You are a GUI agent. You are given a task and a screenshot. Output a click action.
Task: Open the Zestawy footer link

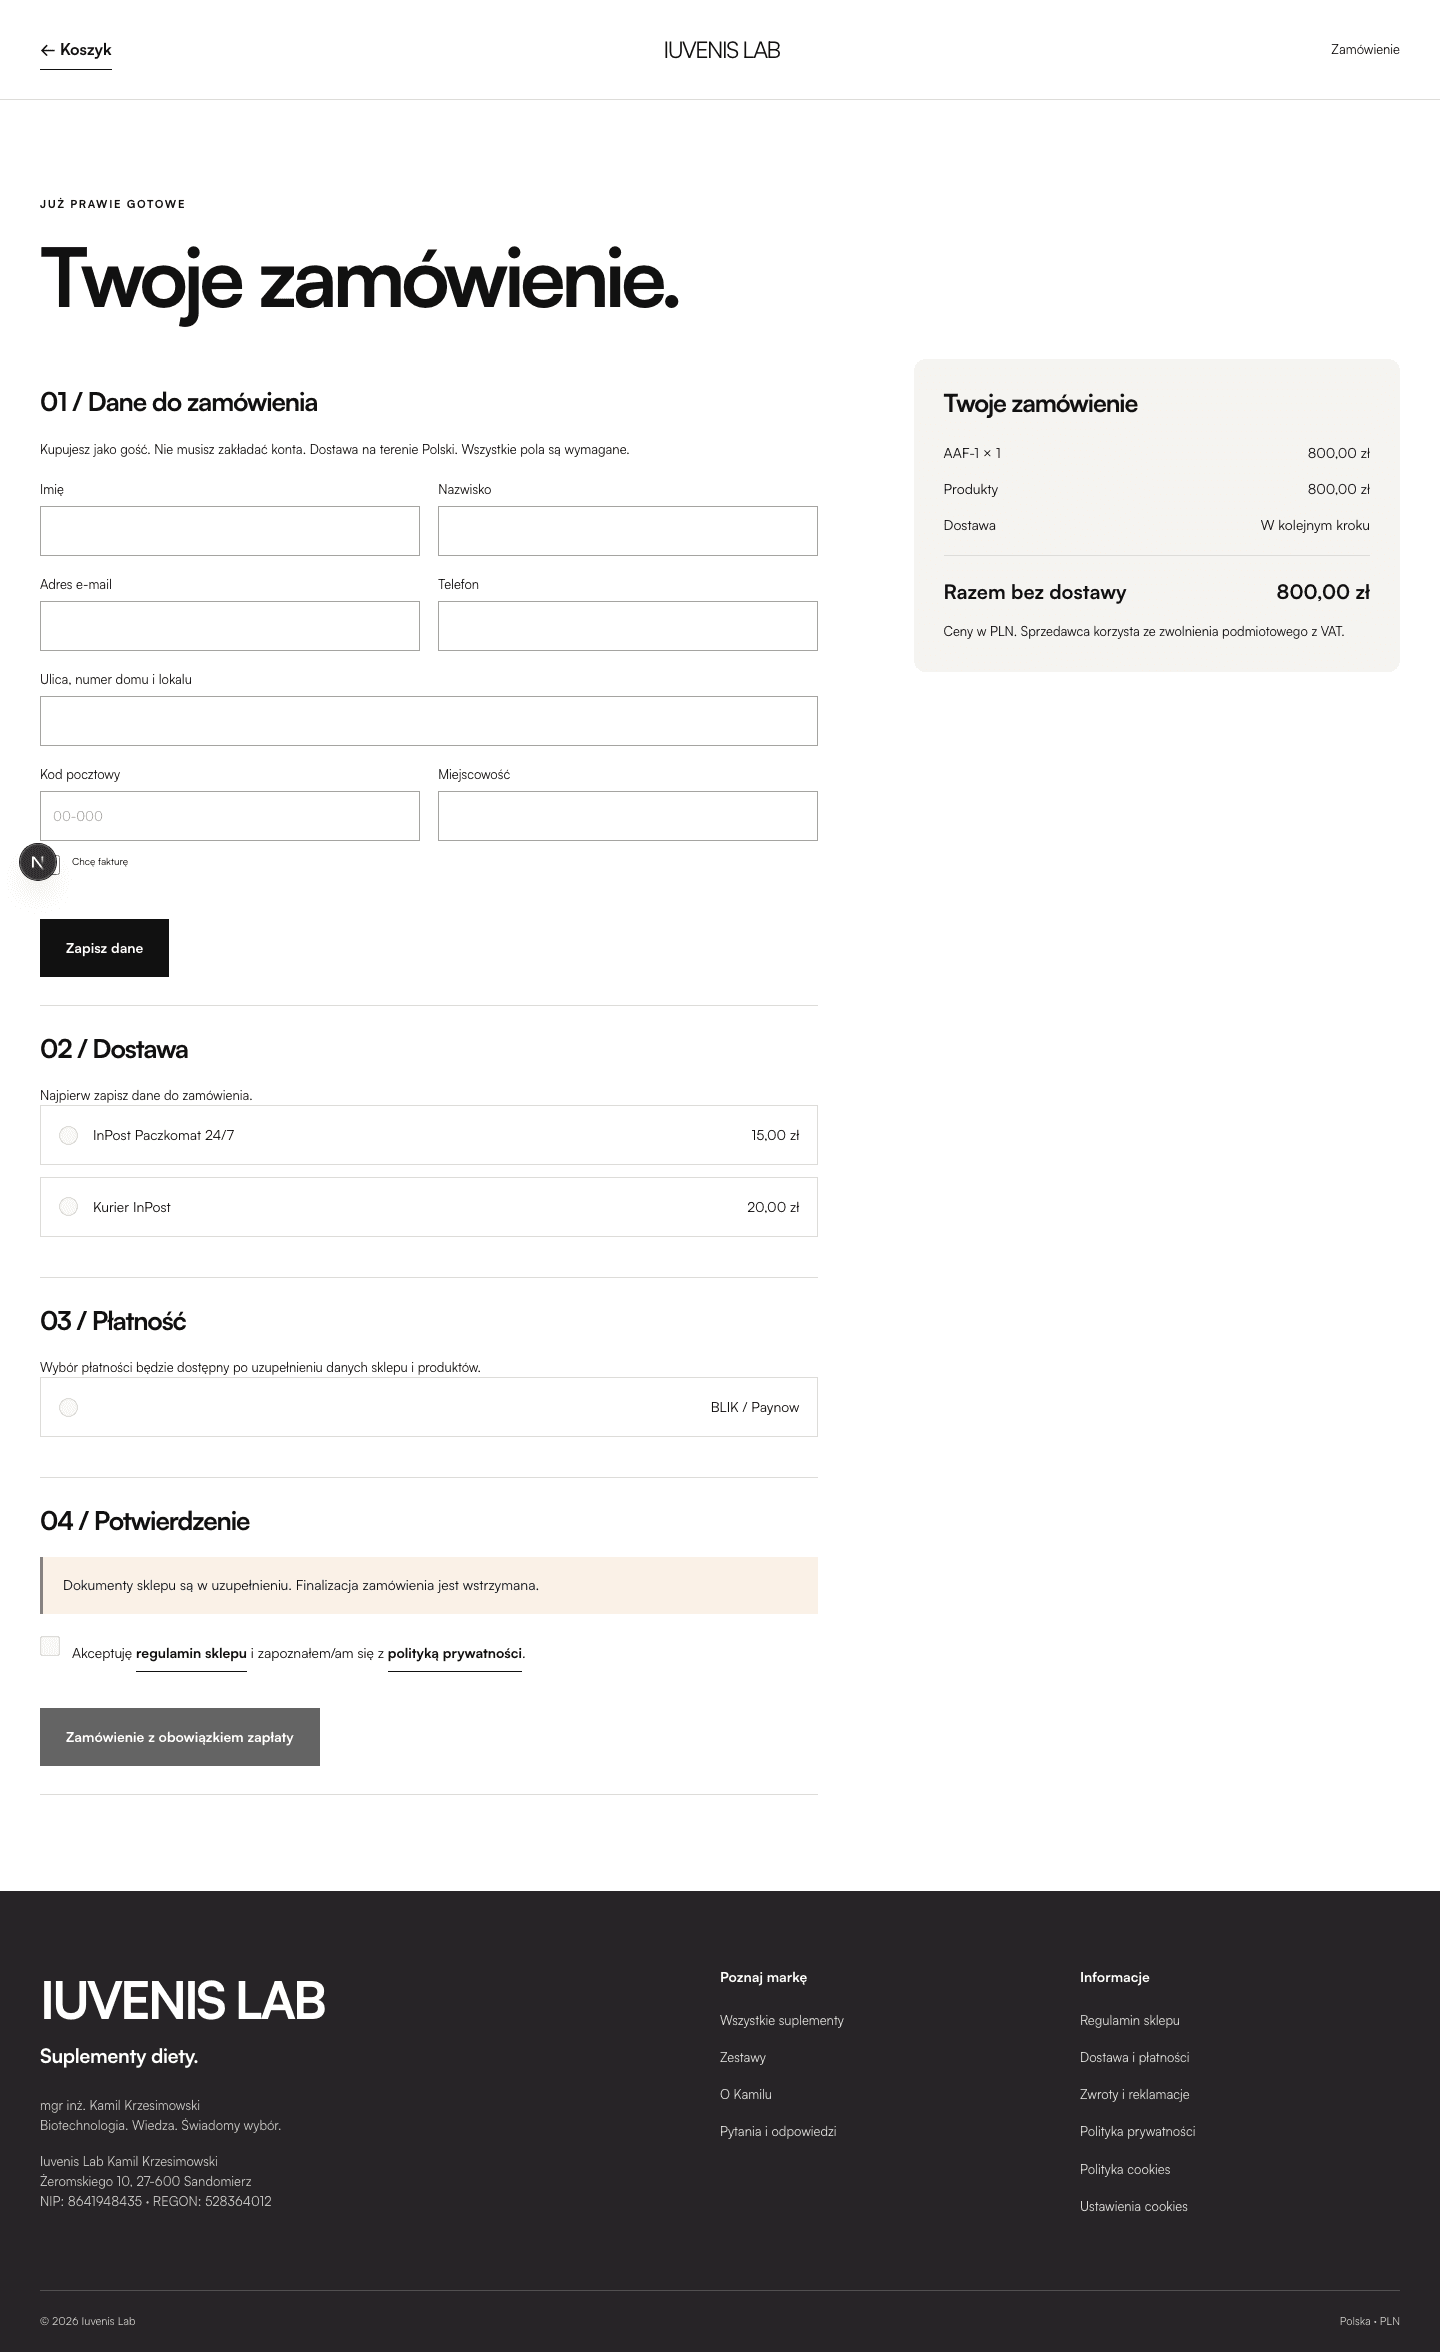[743, 2057]
